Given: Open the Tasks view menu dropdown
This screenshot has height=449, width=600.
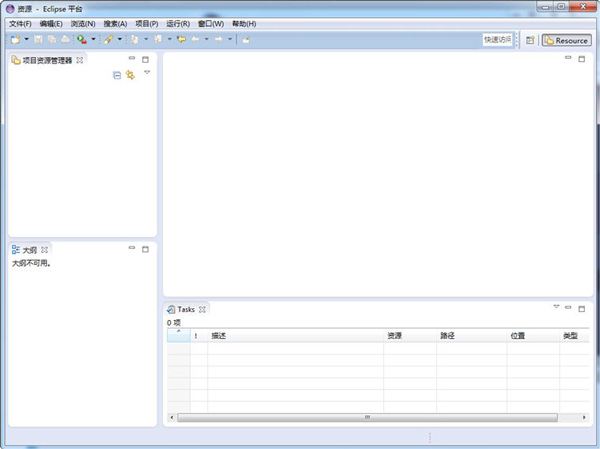Looking at the screenshot, I should coord(556,308).
